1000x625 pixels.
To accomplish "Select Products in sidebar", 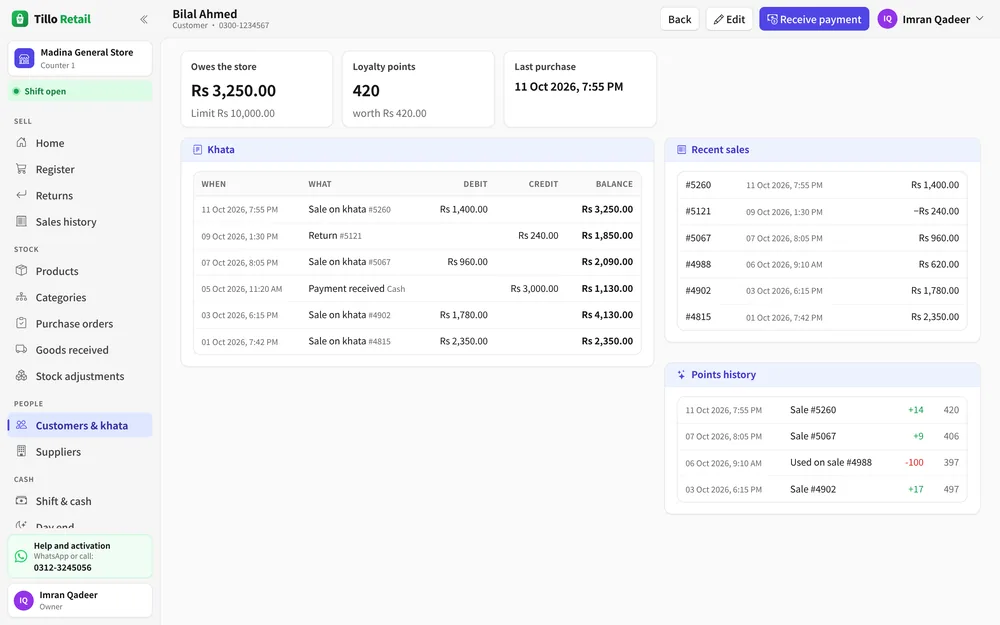I will [80, 271].
